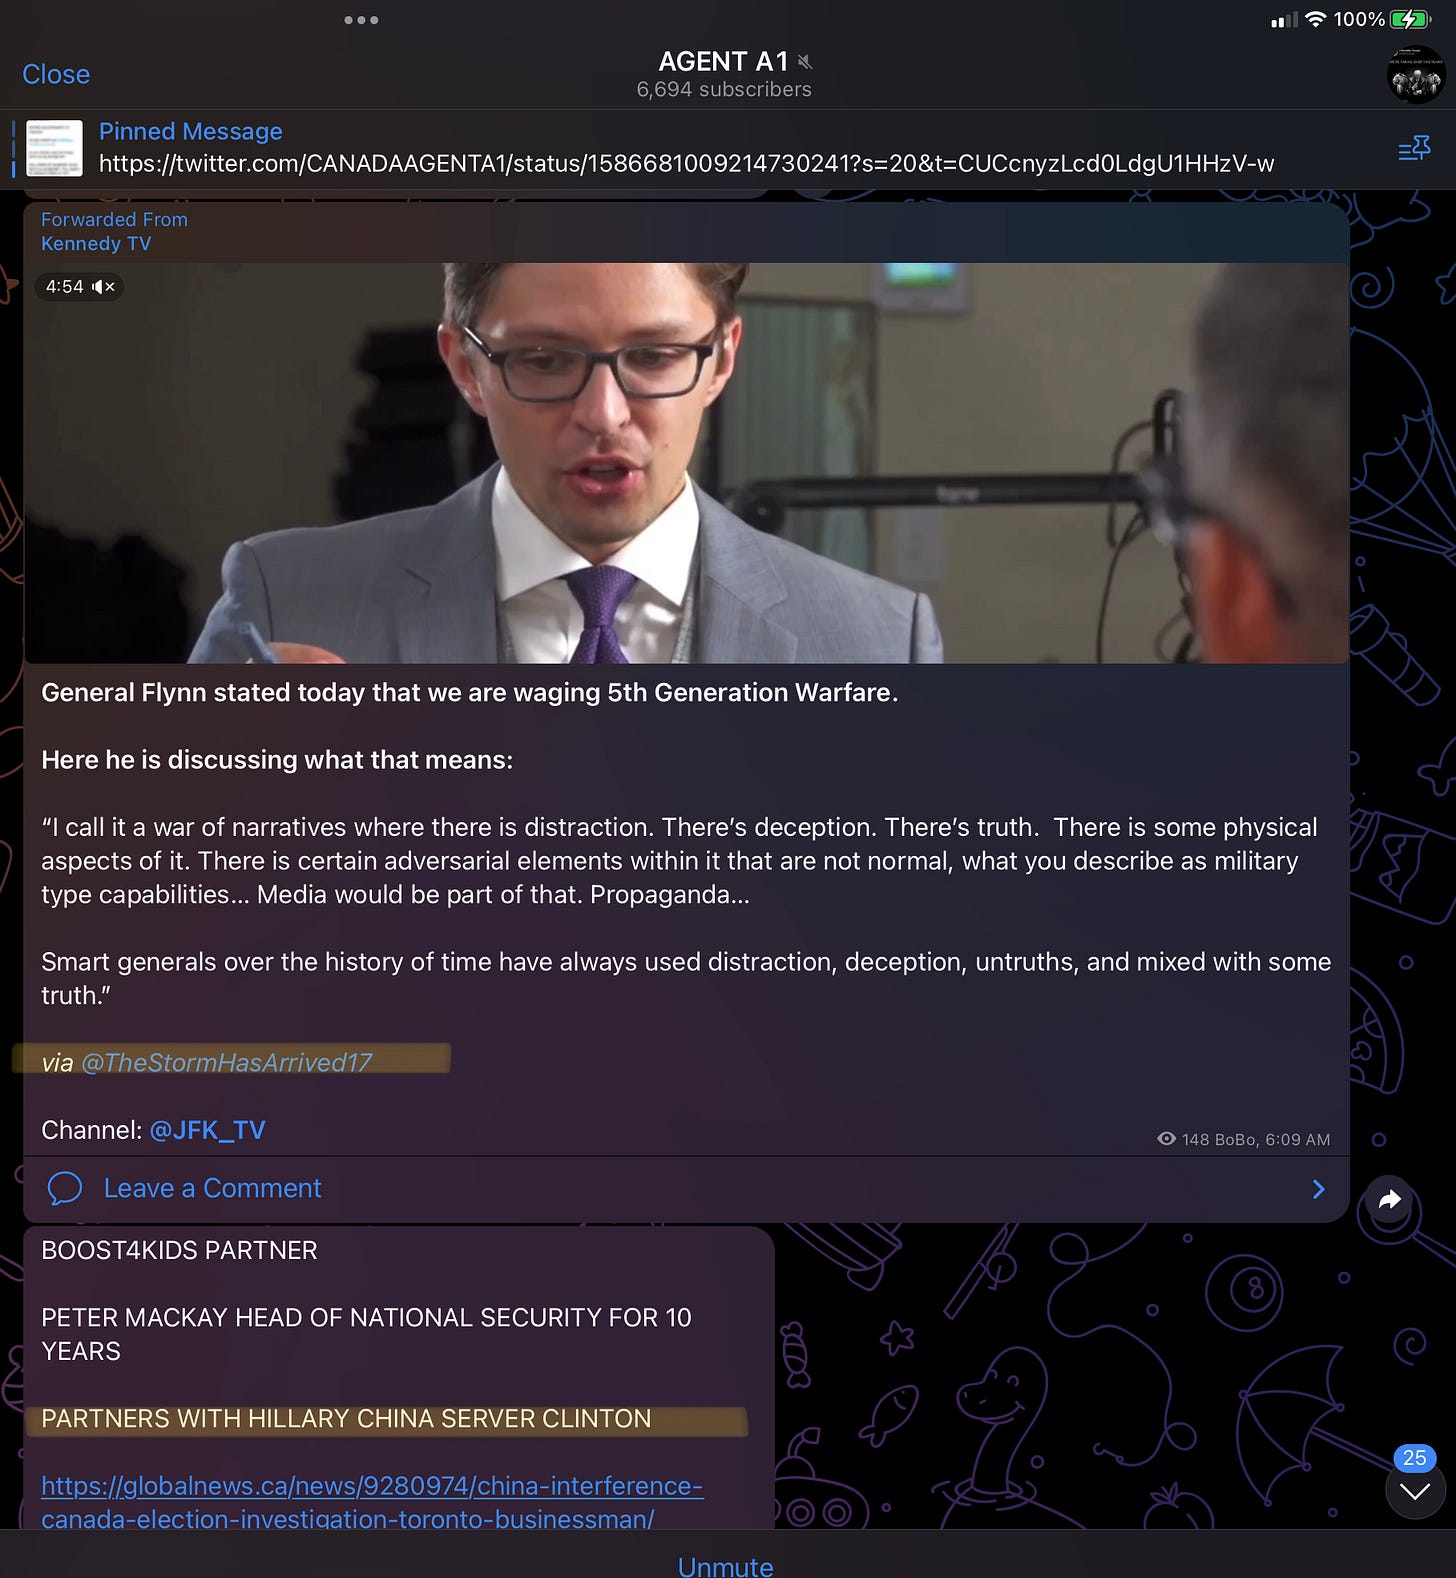Select the BOOST4KIDS PARTNER message text

[179, 1250]
